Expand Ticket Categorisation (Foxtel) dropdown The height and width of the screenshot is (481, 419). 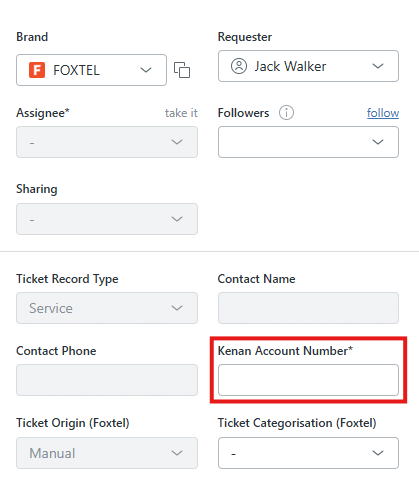pyautogui.click(x=308, y=453)
